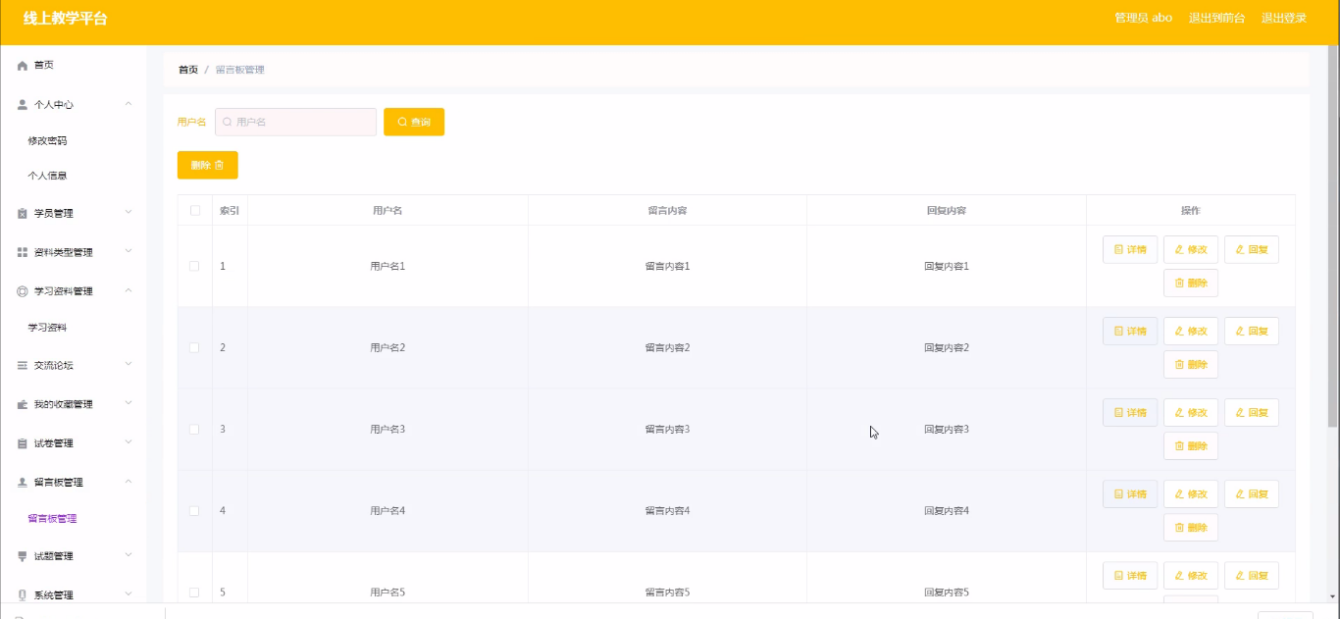
Task: Click the 我的收藏管理 sidebar icon
Action: (22, 405)
